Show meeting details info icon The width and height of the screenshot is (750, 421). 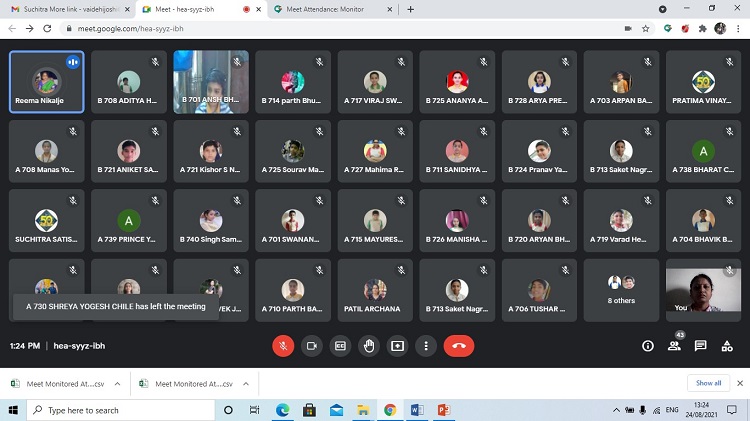tap(648, 346)
